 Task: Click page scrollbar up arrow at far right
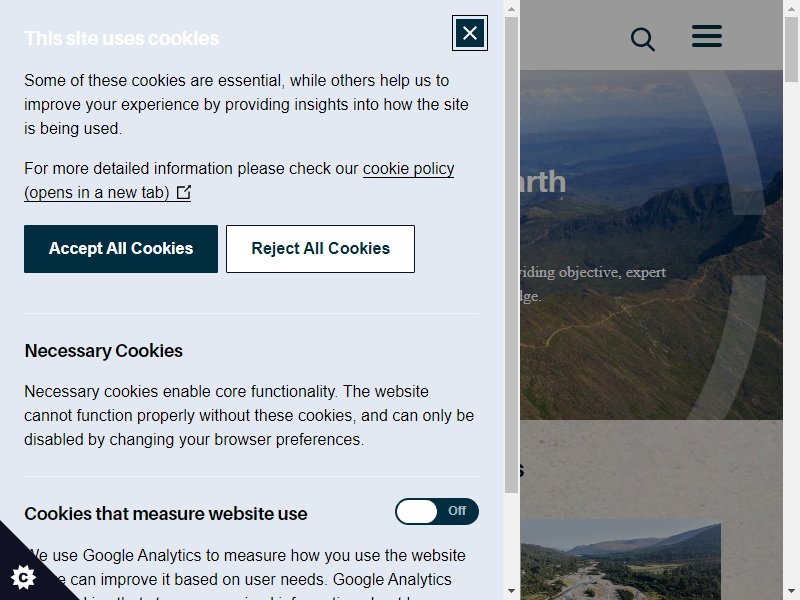point(791,9)
